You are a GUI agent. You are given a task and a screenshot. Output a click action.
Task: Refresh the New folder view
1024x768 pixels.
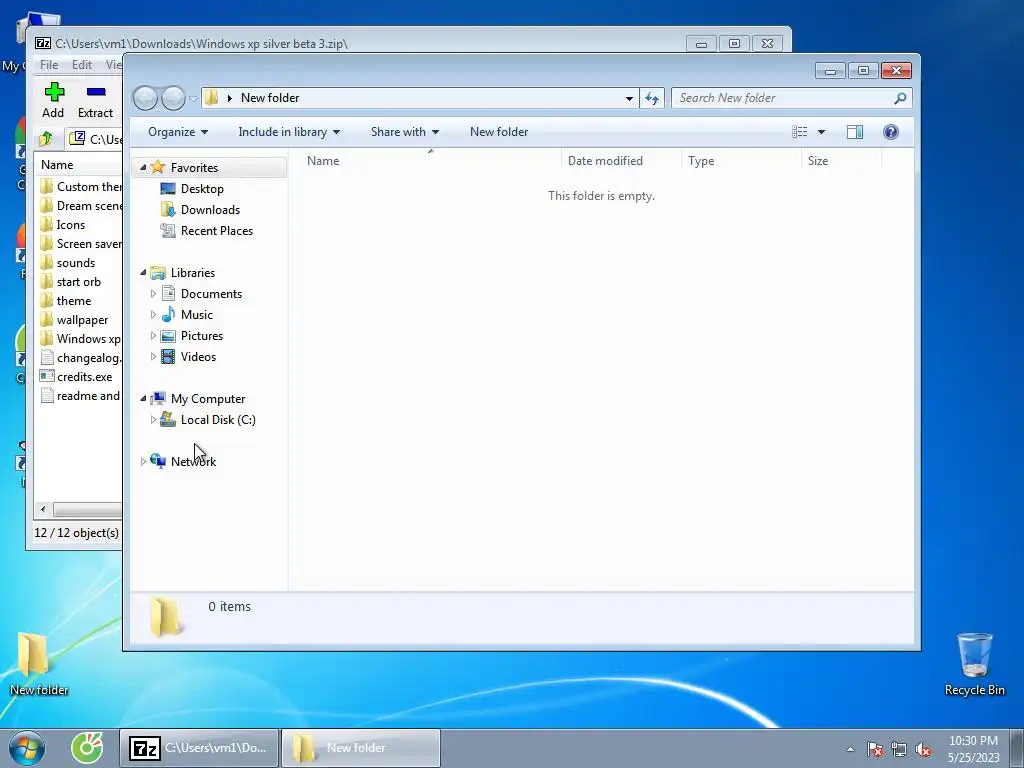point(652,98)
